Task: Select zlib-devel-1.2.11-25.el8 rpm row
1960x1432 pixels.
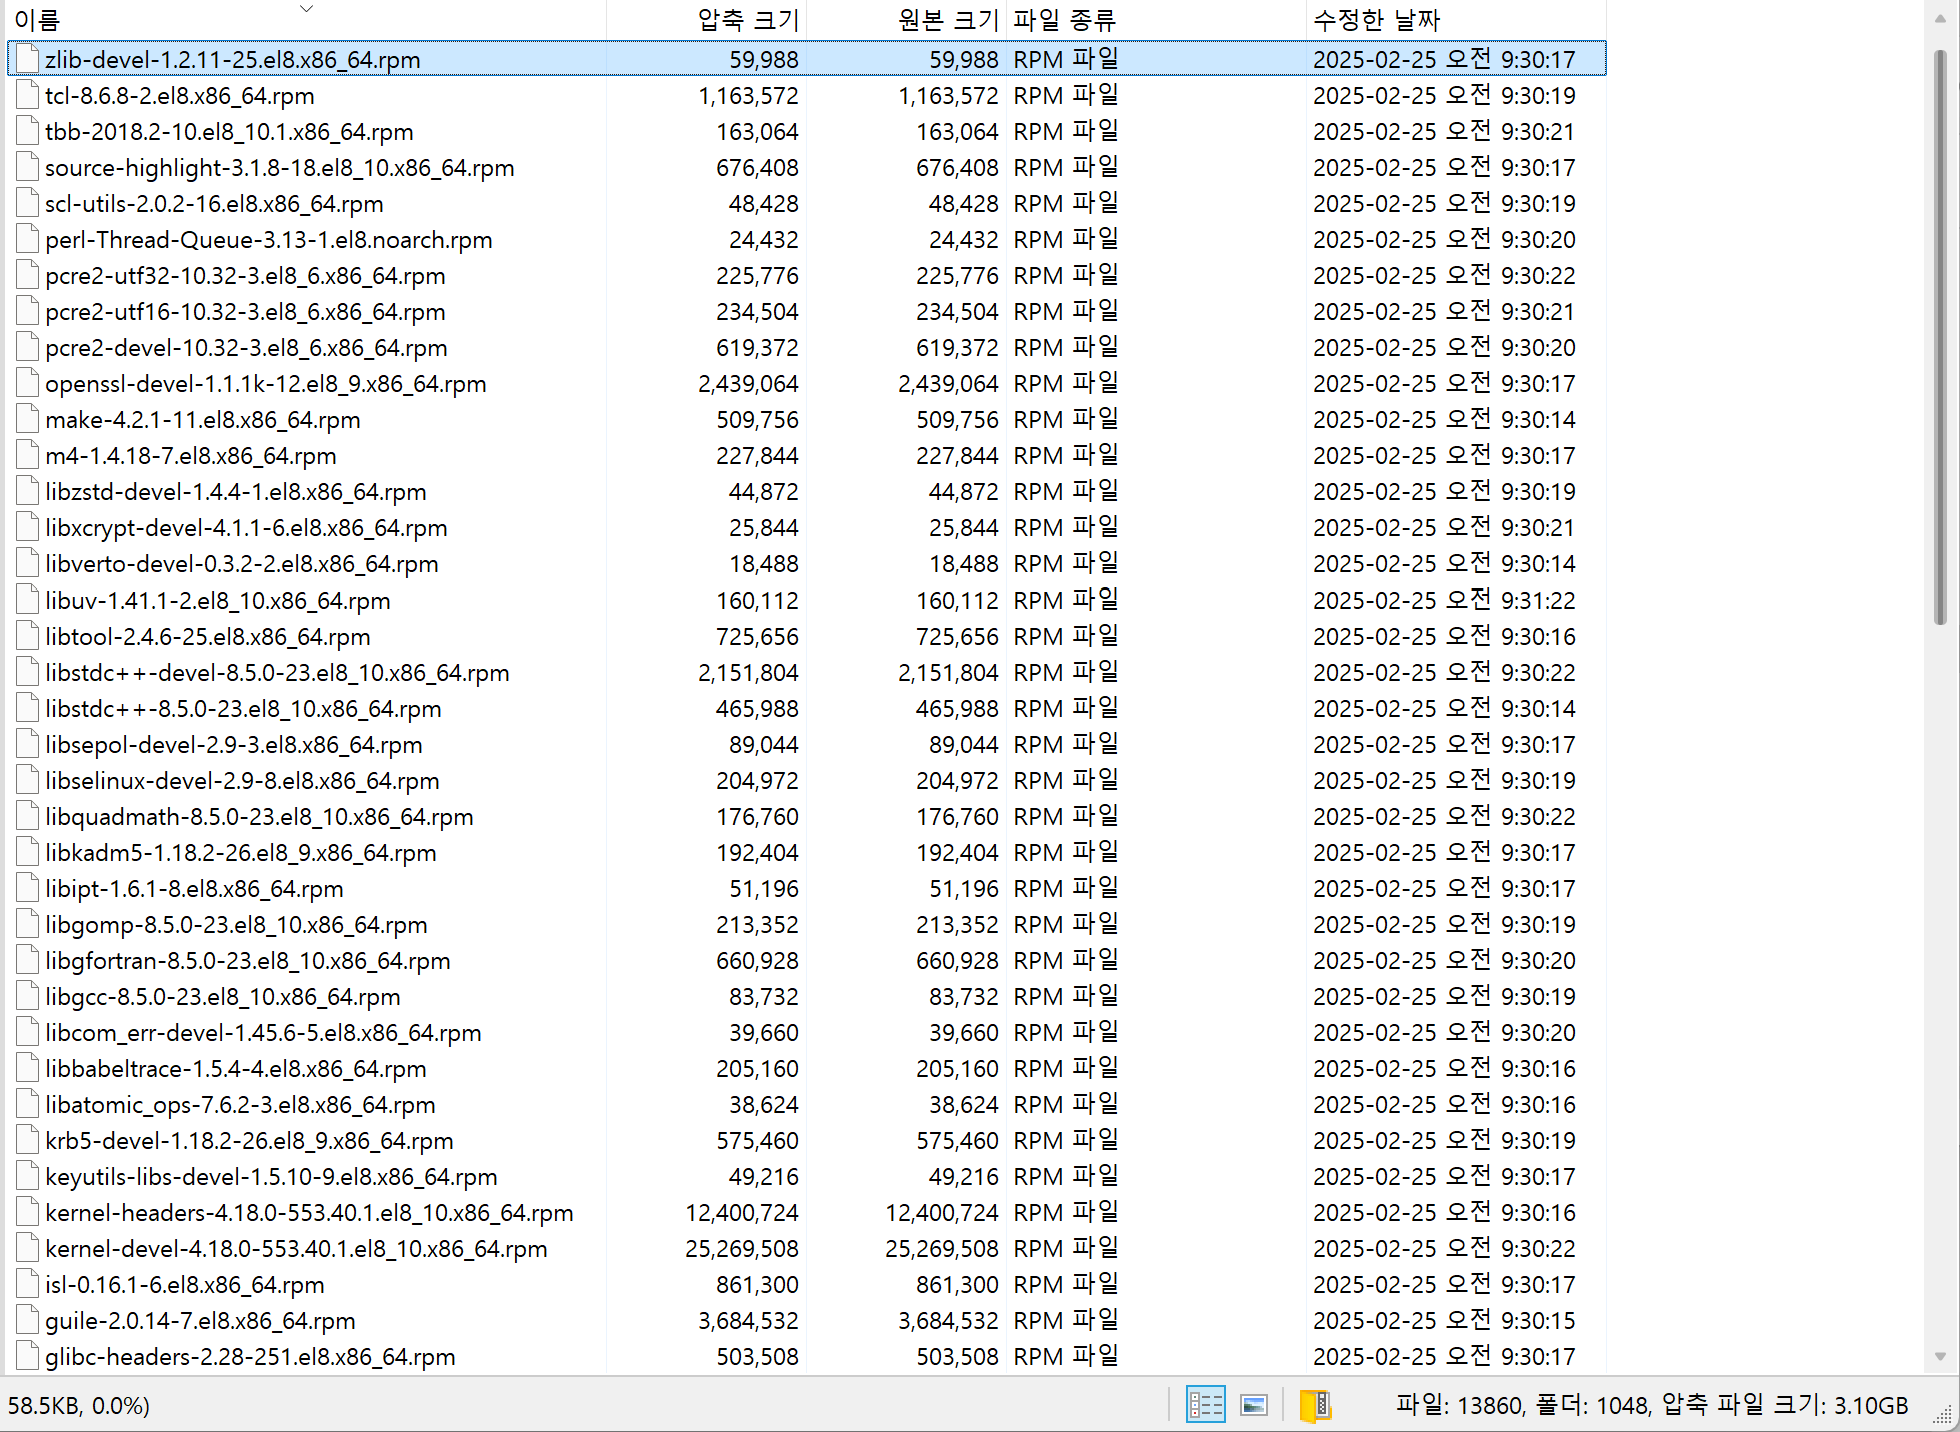Action: pyautogui.click(x=232, y=60)
